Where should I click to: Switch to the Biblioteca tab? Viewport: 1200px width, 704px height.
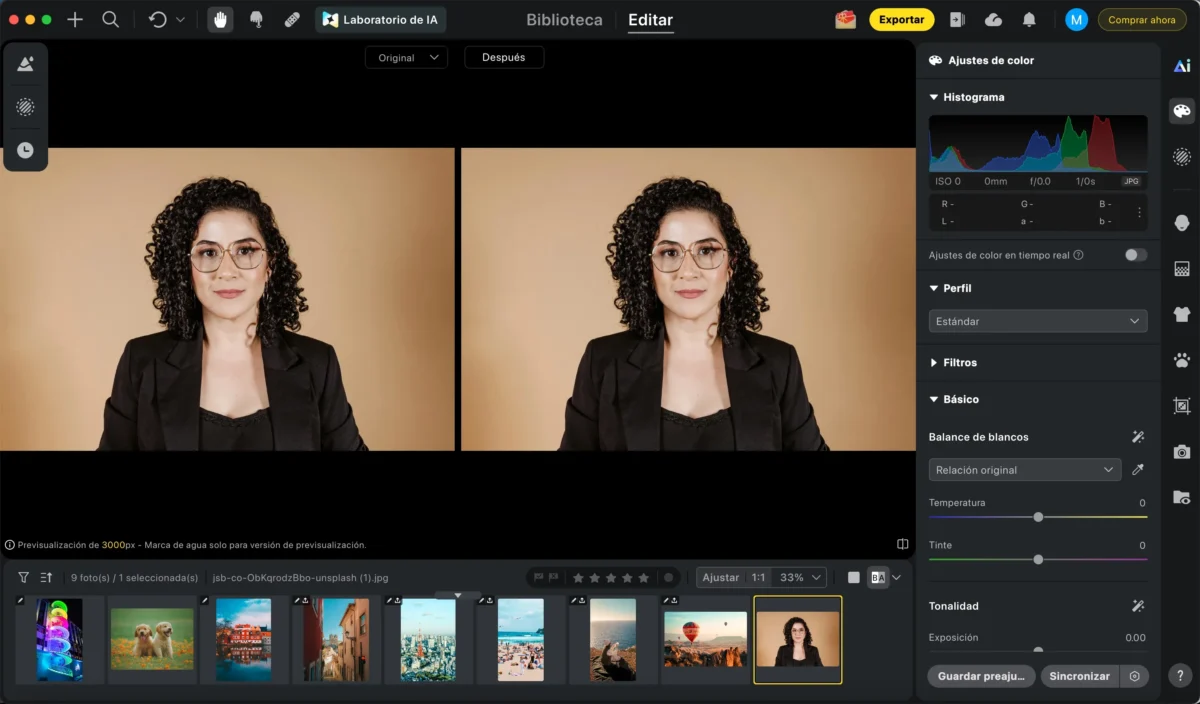pos(564,19)
